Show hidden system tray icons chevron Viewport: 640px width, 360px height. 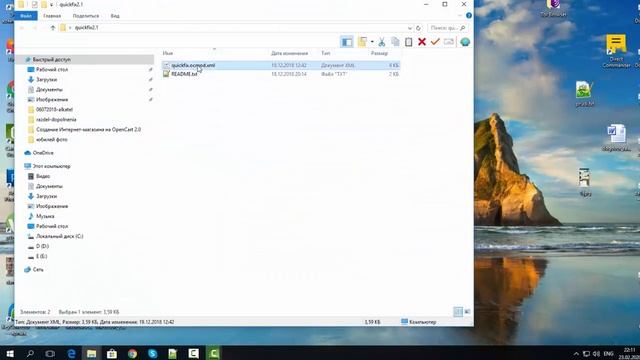click(576, 353)
